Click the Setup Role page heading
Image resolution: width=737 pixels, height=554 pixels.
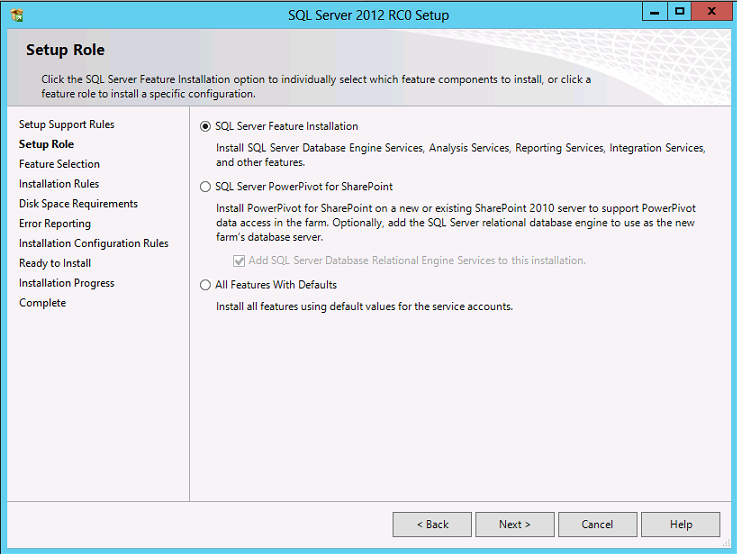click(x=65, y=50)
